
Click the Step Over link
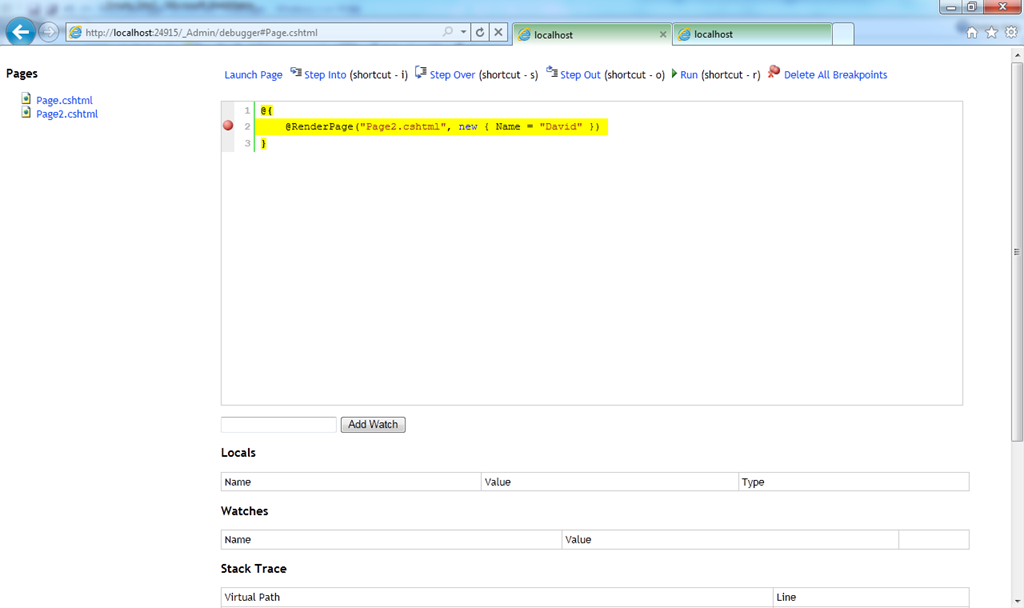[452, 74]
